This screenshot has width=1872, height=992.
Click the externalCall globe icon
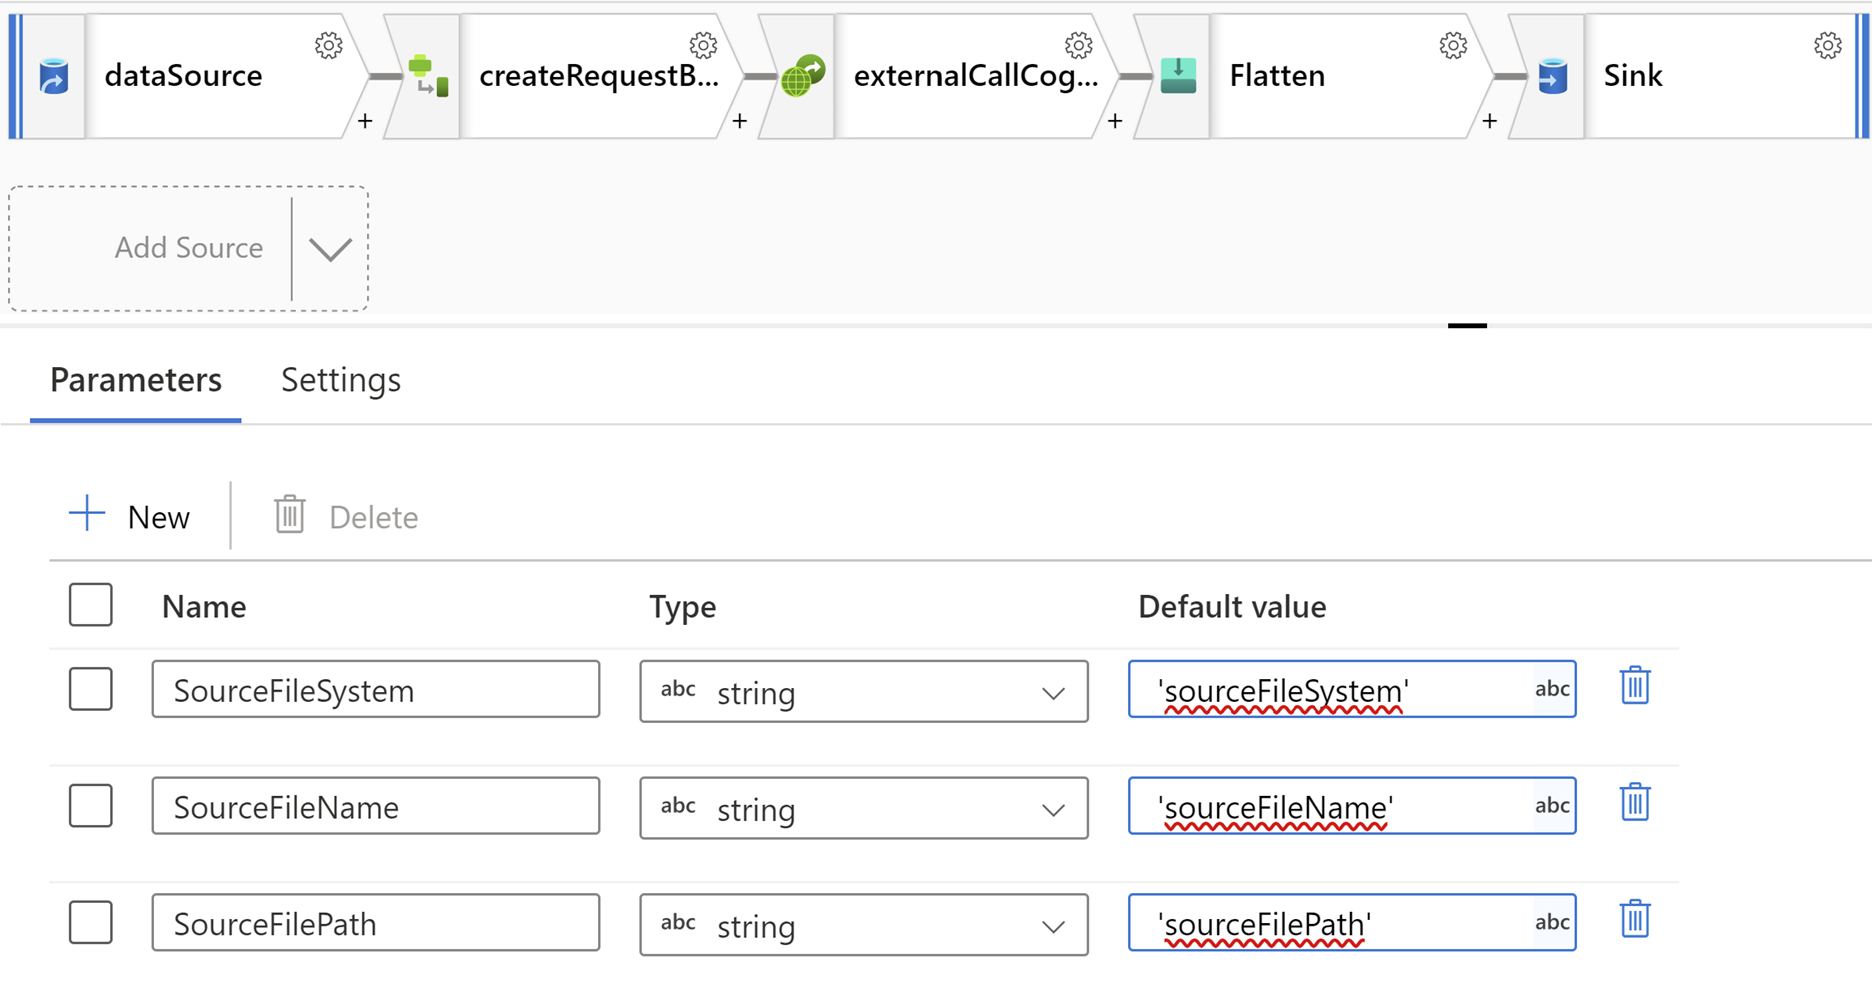(x=803, y=76)
